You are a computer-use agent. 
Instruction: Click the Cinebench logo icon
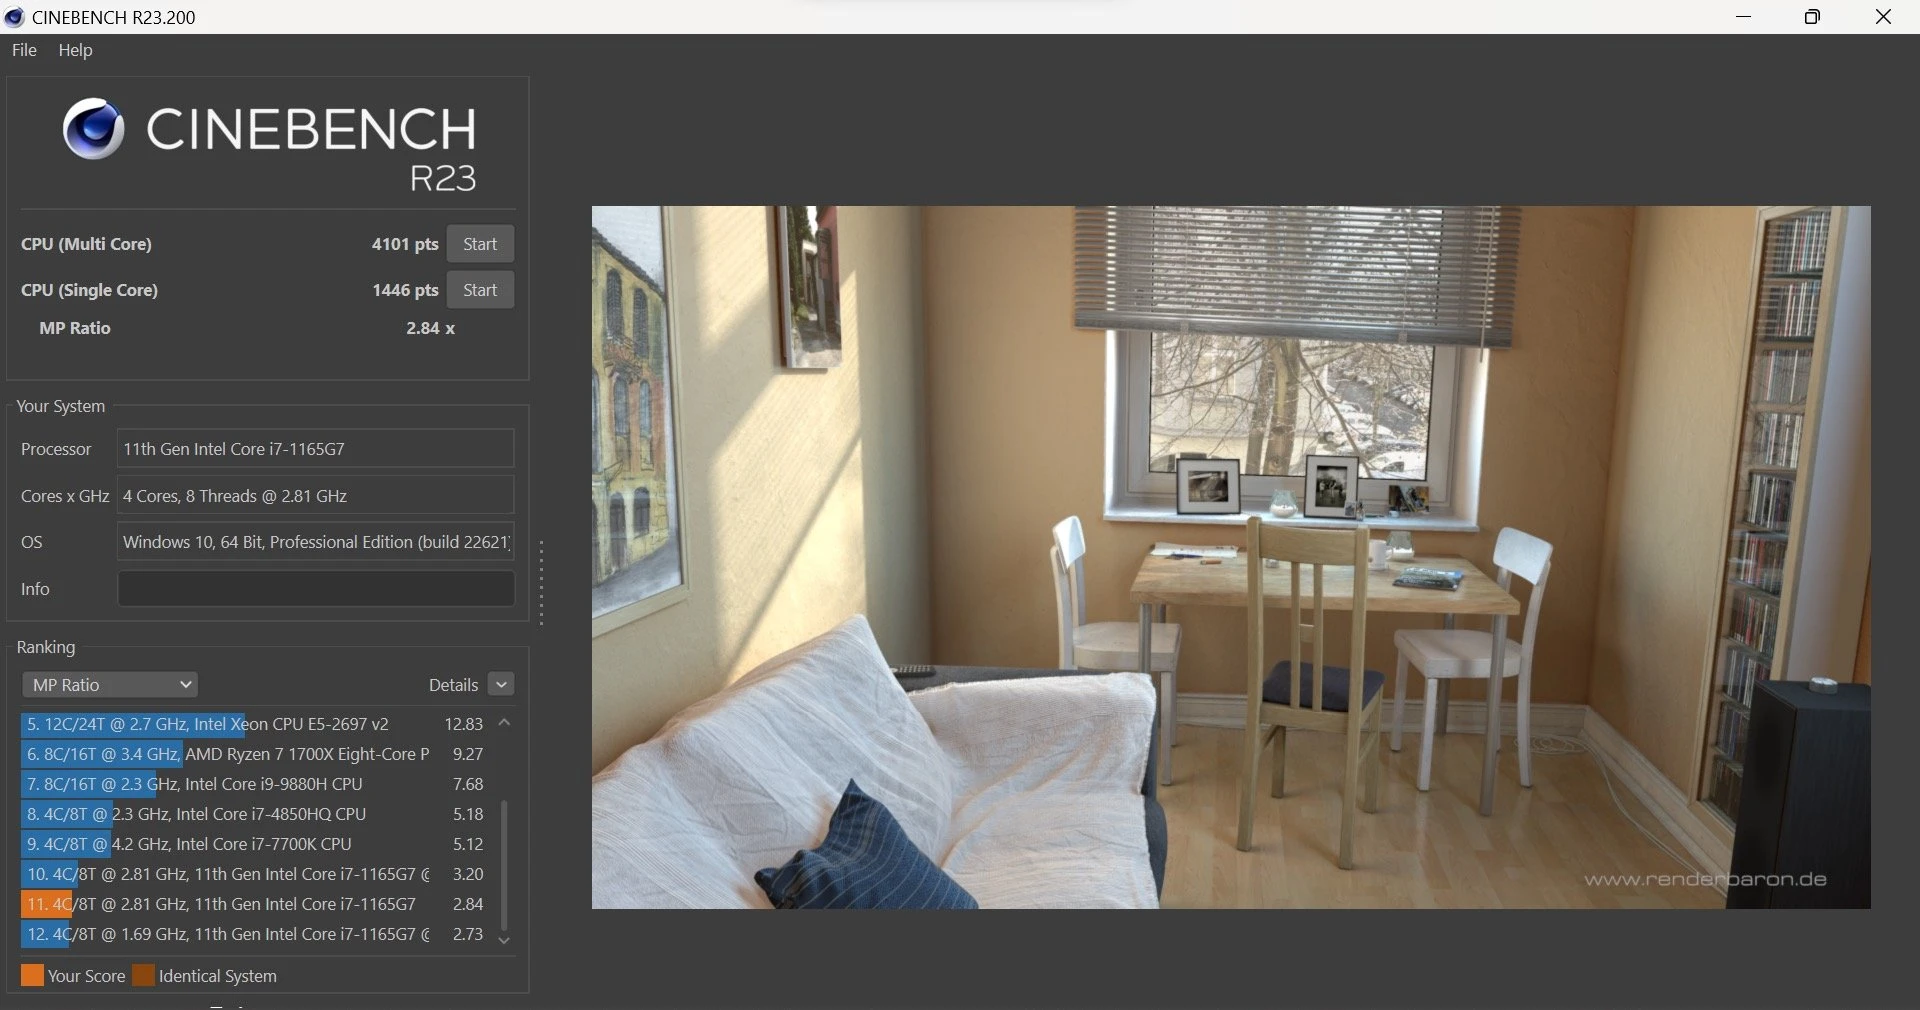coord(94,129)
